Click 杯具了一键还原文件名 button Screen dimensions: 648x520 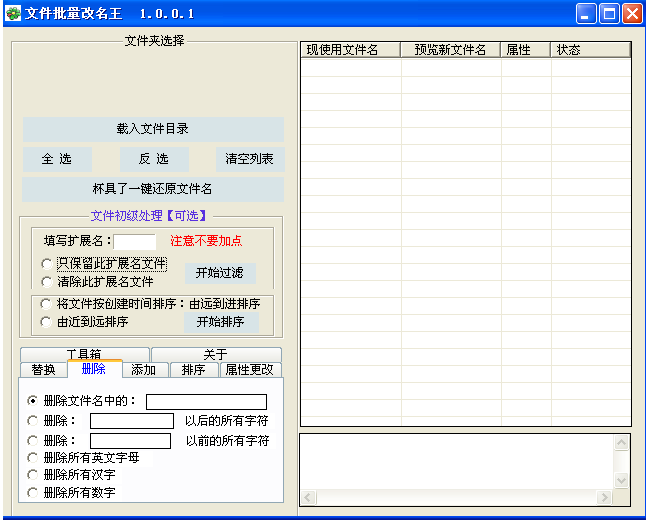pyautogui.click(x=153, y=189)
